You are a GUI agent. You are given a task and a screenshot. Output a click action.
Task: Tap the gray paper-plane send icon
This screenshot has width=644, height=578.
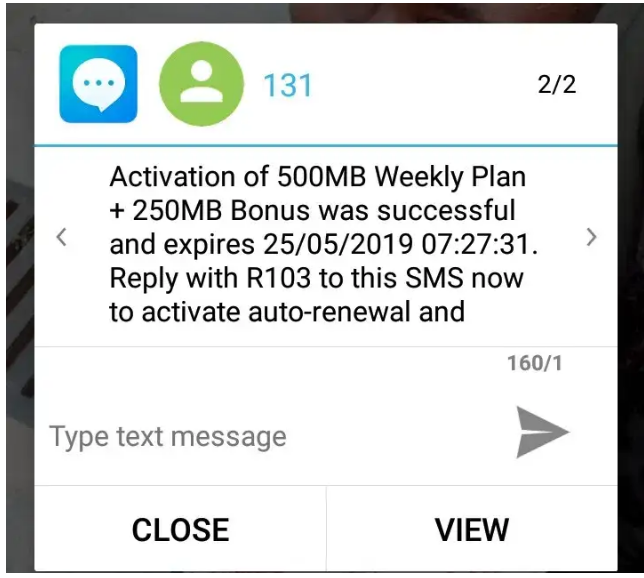point(542,432)
